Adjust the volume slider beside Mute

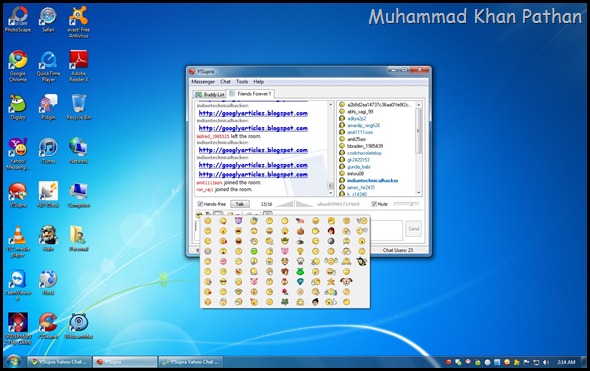(x=406, y=204)
